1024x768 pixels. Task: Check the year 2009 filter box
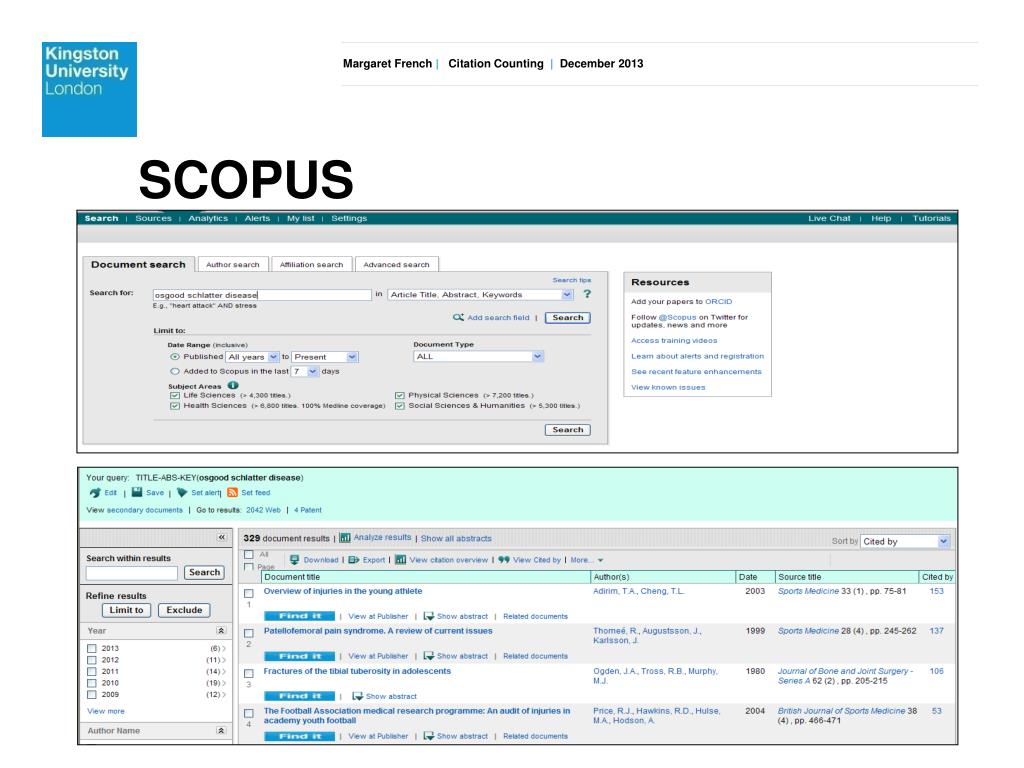92,695
